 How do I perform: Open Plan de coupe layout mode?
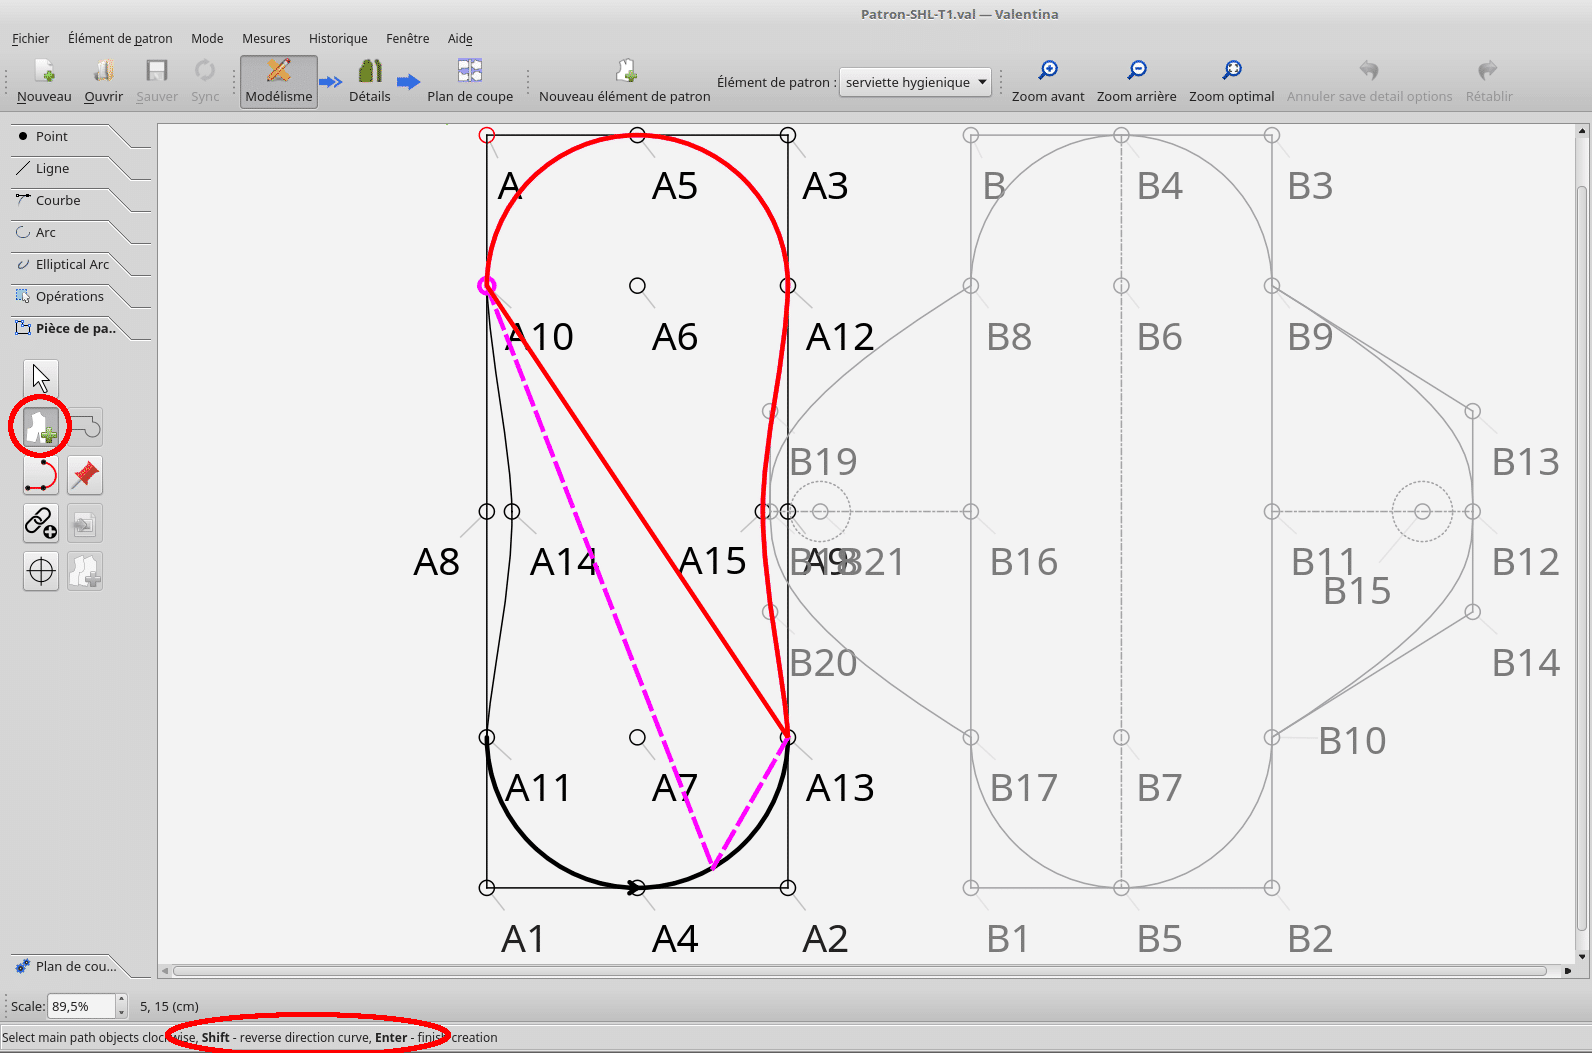pyautogui.click(x=470, y=81)
